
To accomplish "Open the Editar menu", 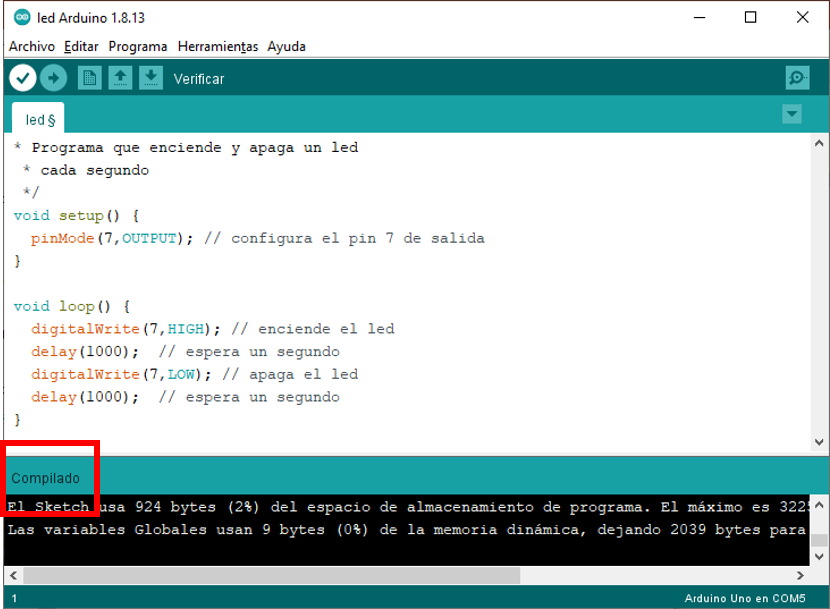I will [81, 46].
